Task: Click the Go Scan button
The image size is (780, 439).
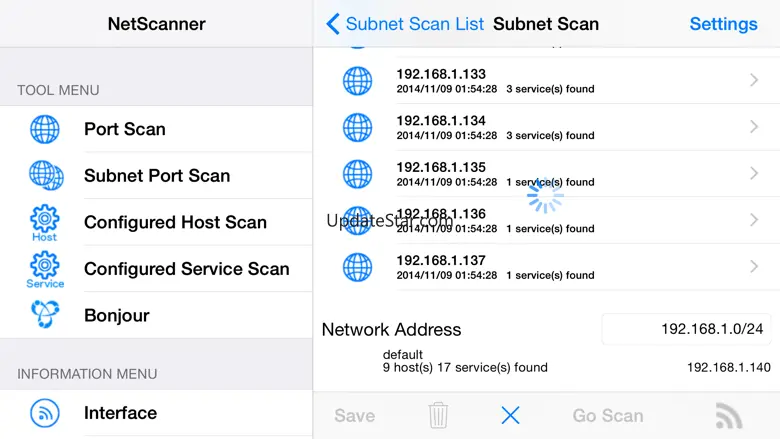Action: 608,416
